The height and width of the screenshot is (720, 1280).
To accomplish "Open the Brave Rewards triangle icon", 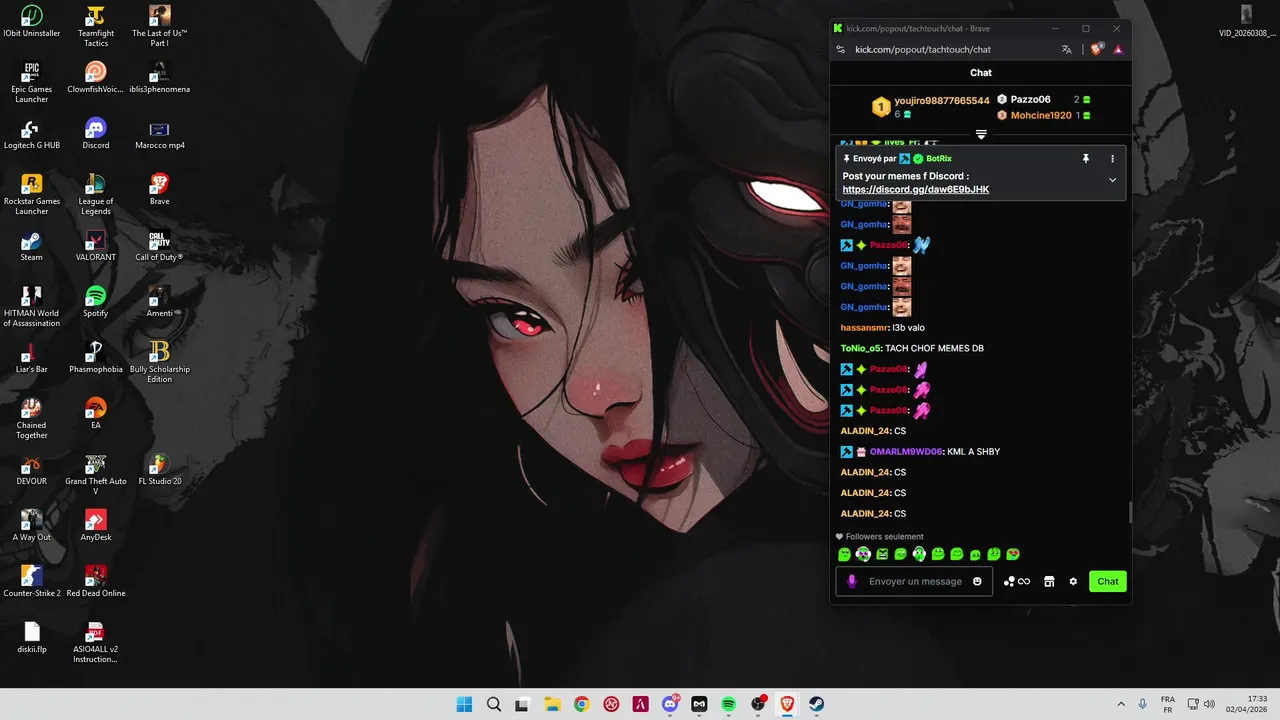I will (1118, 49).
